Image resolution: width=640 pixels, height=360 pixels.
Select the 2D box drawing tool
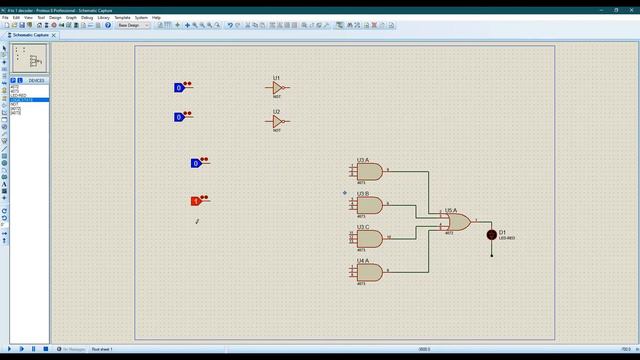point(4,156)
